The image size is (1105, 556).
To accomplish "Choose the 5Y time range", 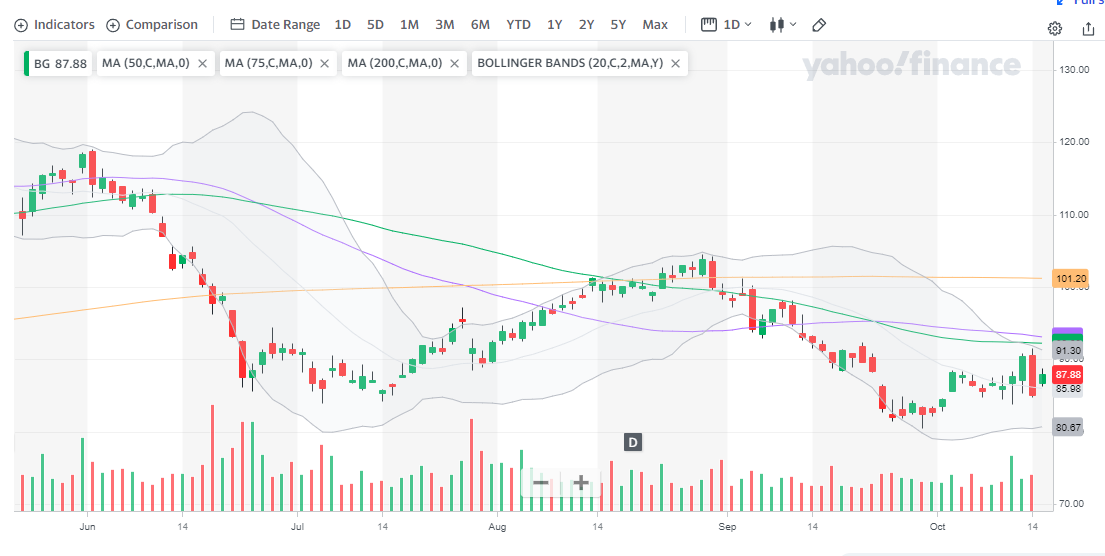I will [618, 24].
